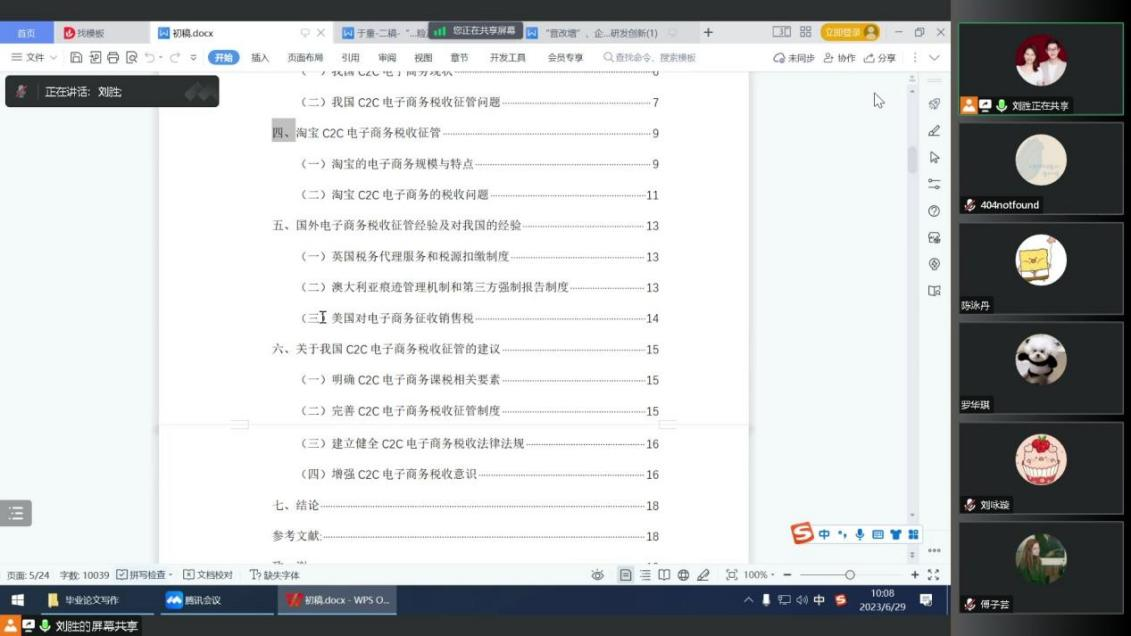Open the rocket icon in right sidebar
The image size is (1131, 636).
click(934, 104)
